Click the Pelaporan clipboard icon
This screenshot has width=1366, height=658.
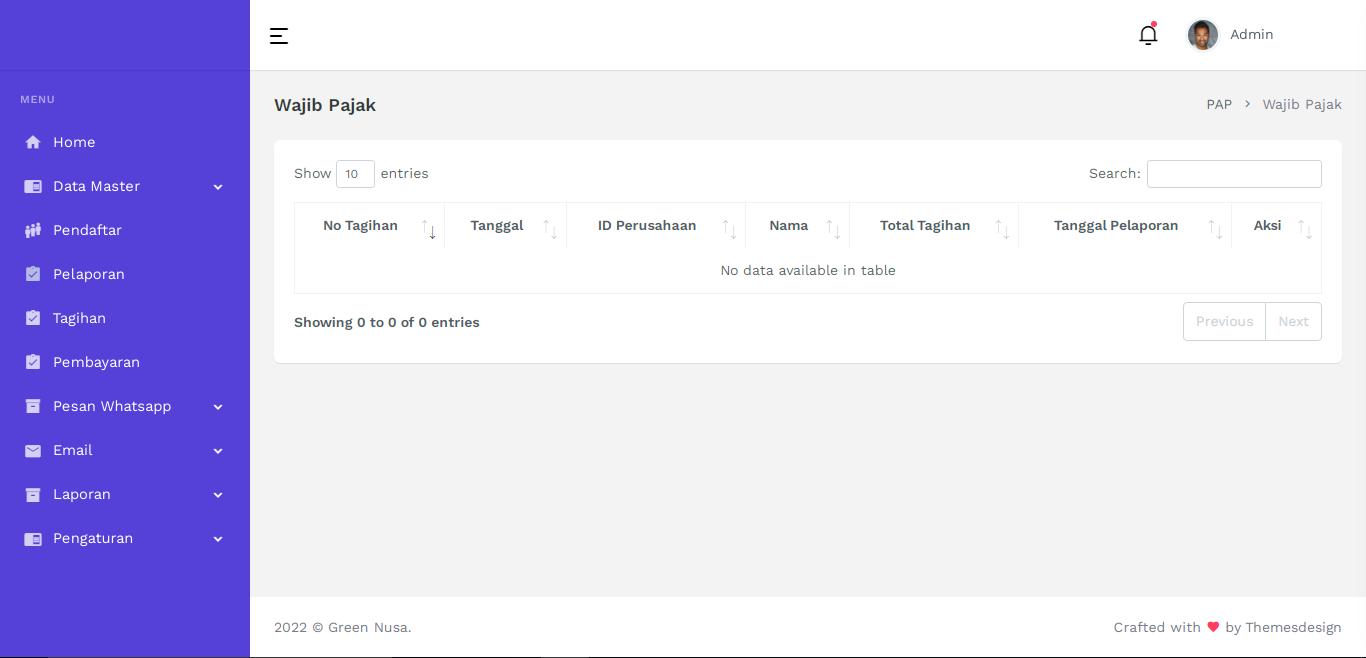[33, 274]
